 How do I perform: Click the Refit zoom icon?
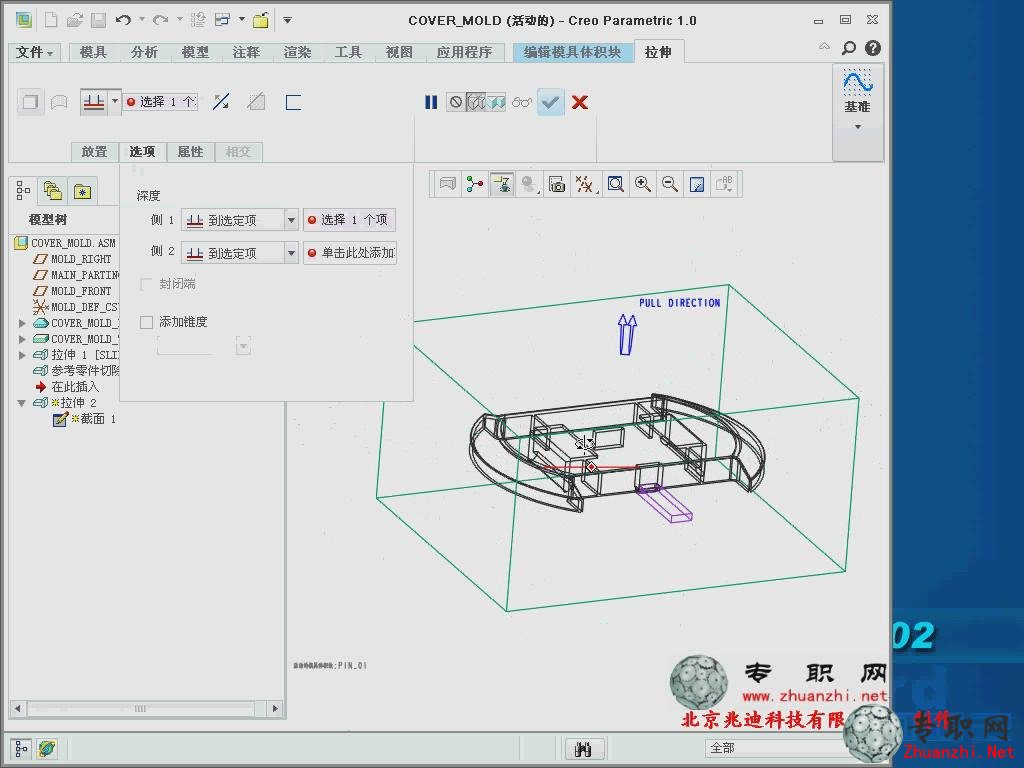615,184
